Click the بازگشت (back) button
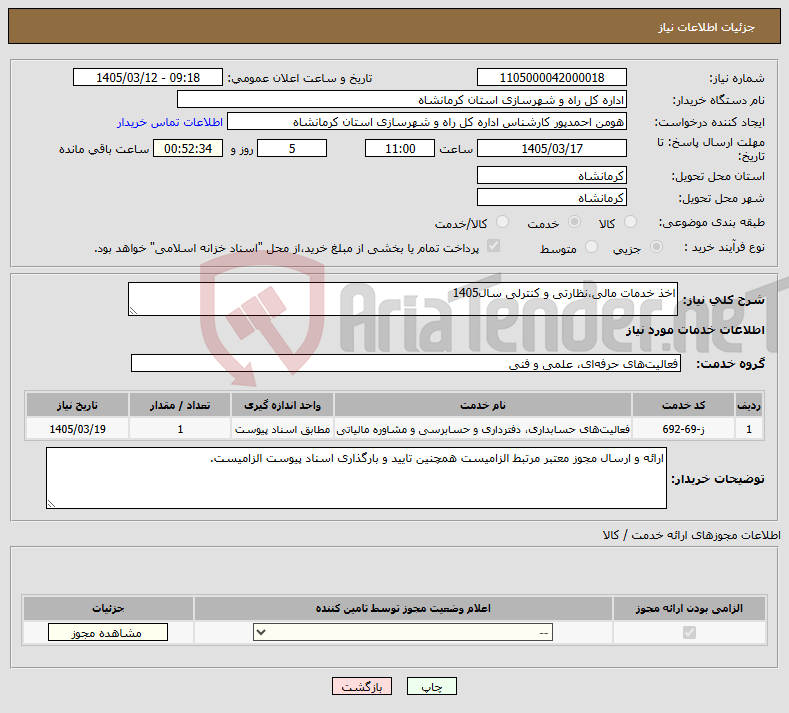The height and width of the screenshot is (713, 789). pos(361,686)
